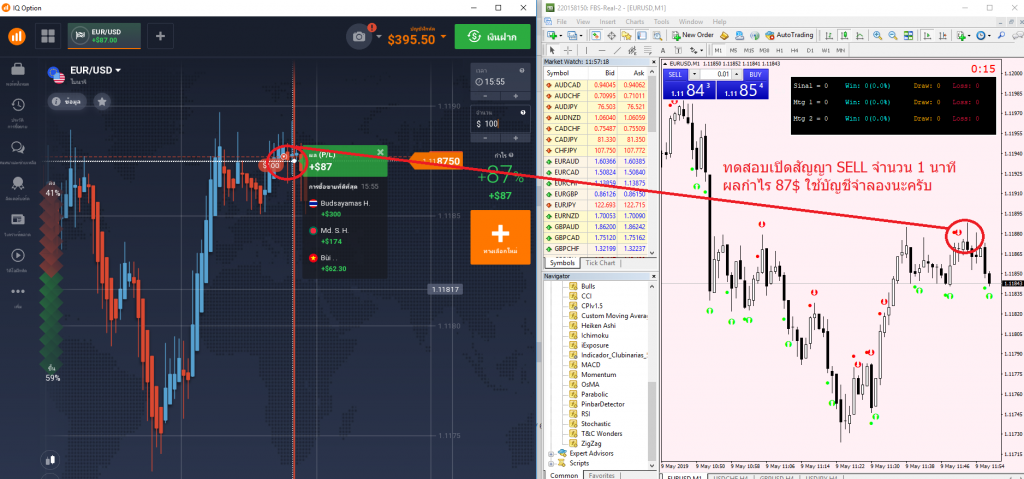The image size is (1024, 479).
Task: Select the trendline drawing tool in MetaTrader
Action: click(x=617, y=50)
